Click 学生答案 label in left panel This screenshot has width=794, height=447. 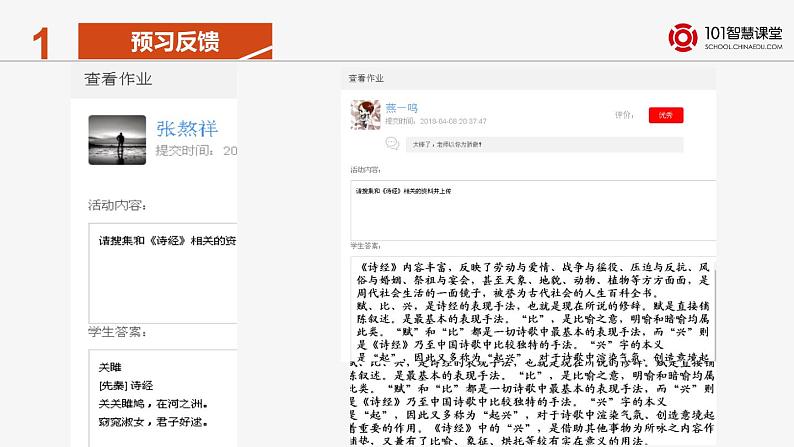(117, 332)
